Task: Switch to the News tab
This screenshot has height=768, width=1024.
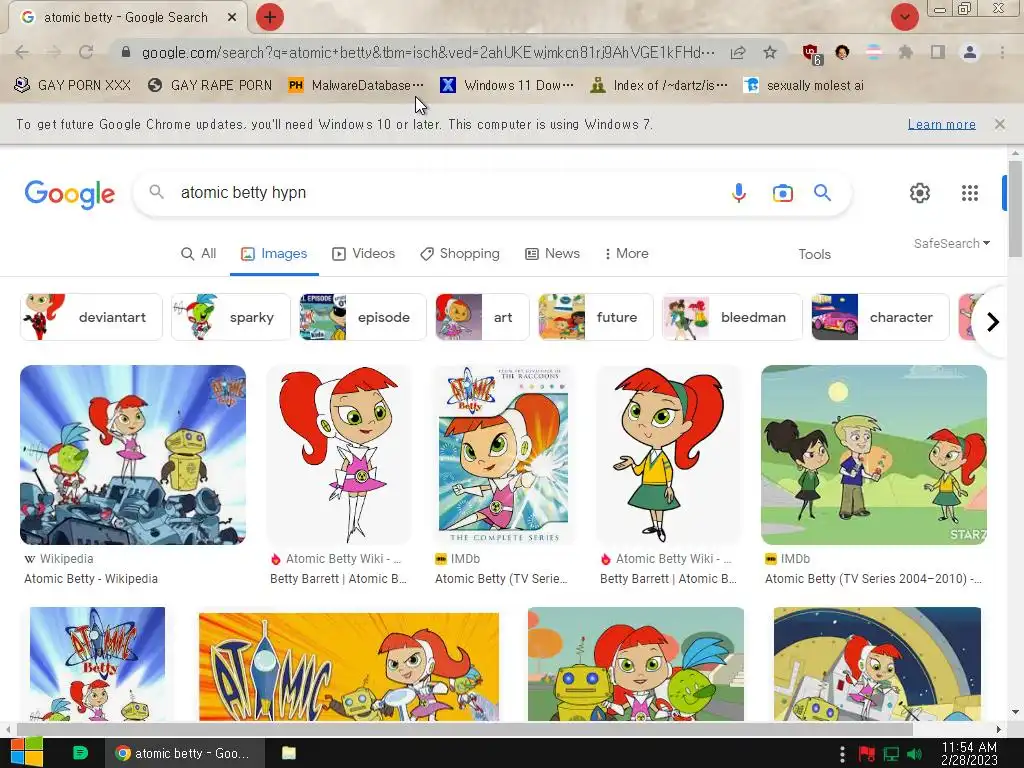Action: pyautogui.click(x=552, y=253)
